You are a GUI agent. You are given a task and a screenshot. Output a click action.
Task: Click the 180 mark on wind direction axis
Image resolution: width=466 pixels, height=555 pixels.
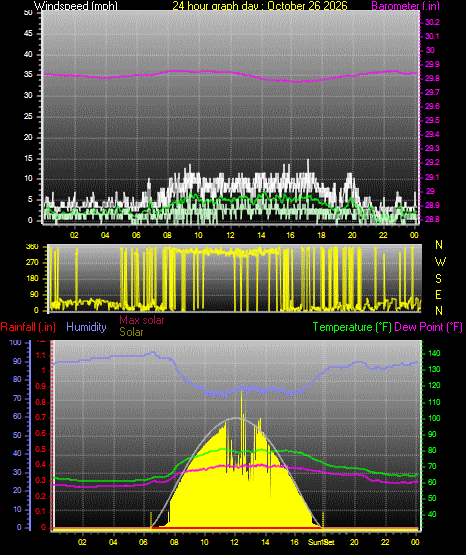(x=32, y=279)
